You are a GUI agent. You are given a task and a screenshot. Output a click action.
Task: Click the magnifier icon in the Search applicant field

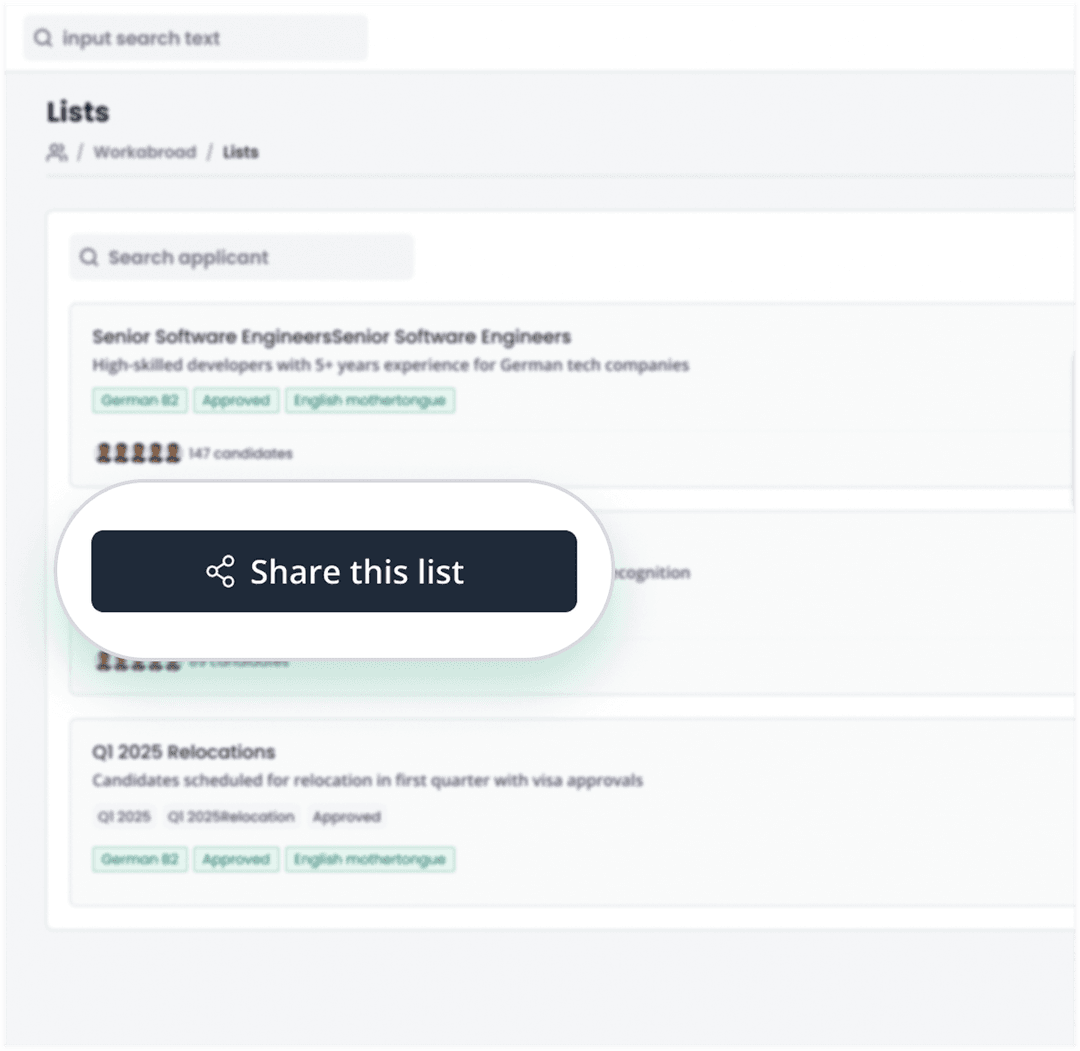click(89, 257)
